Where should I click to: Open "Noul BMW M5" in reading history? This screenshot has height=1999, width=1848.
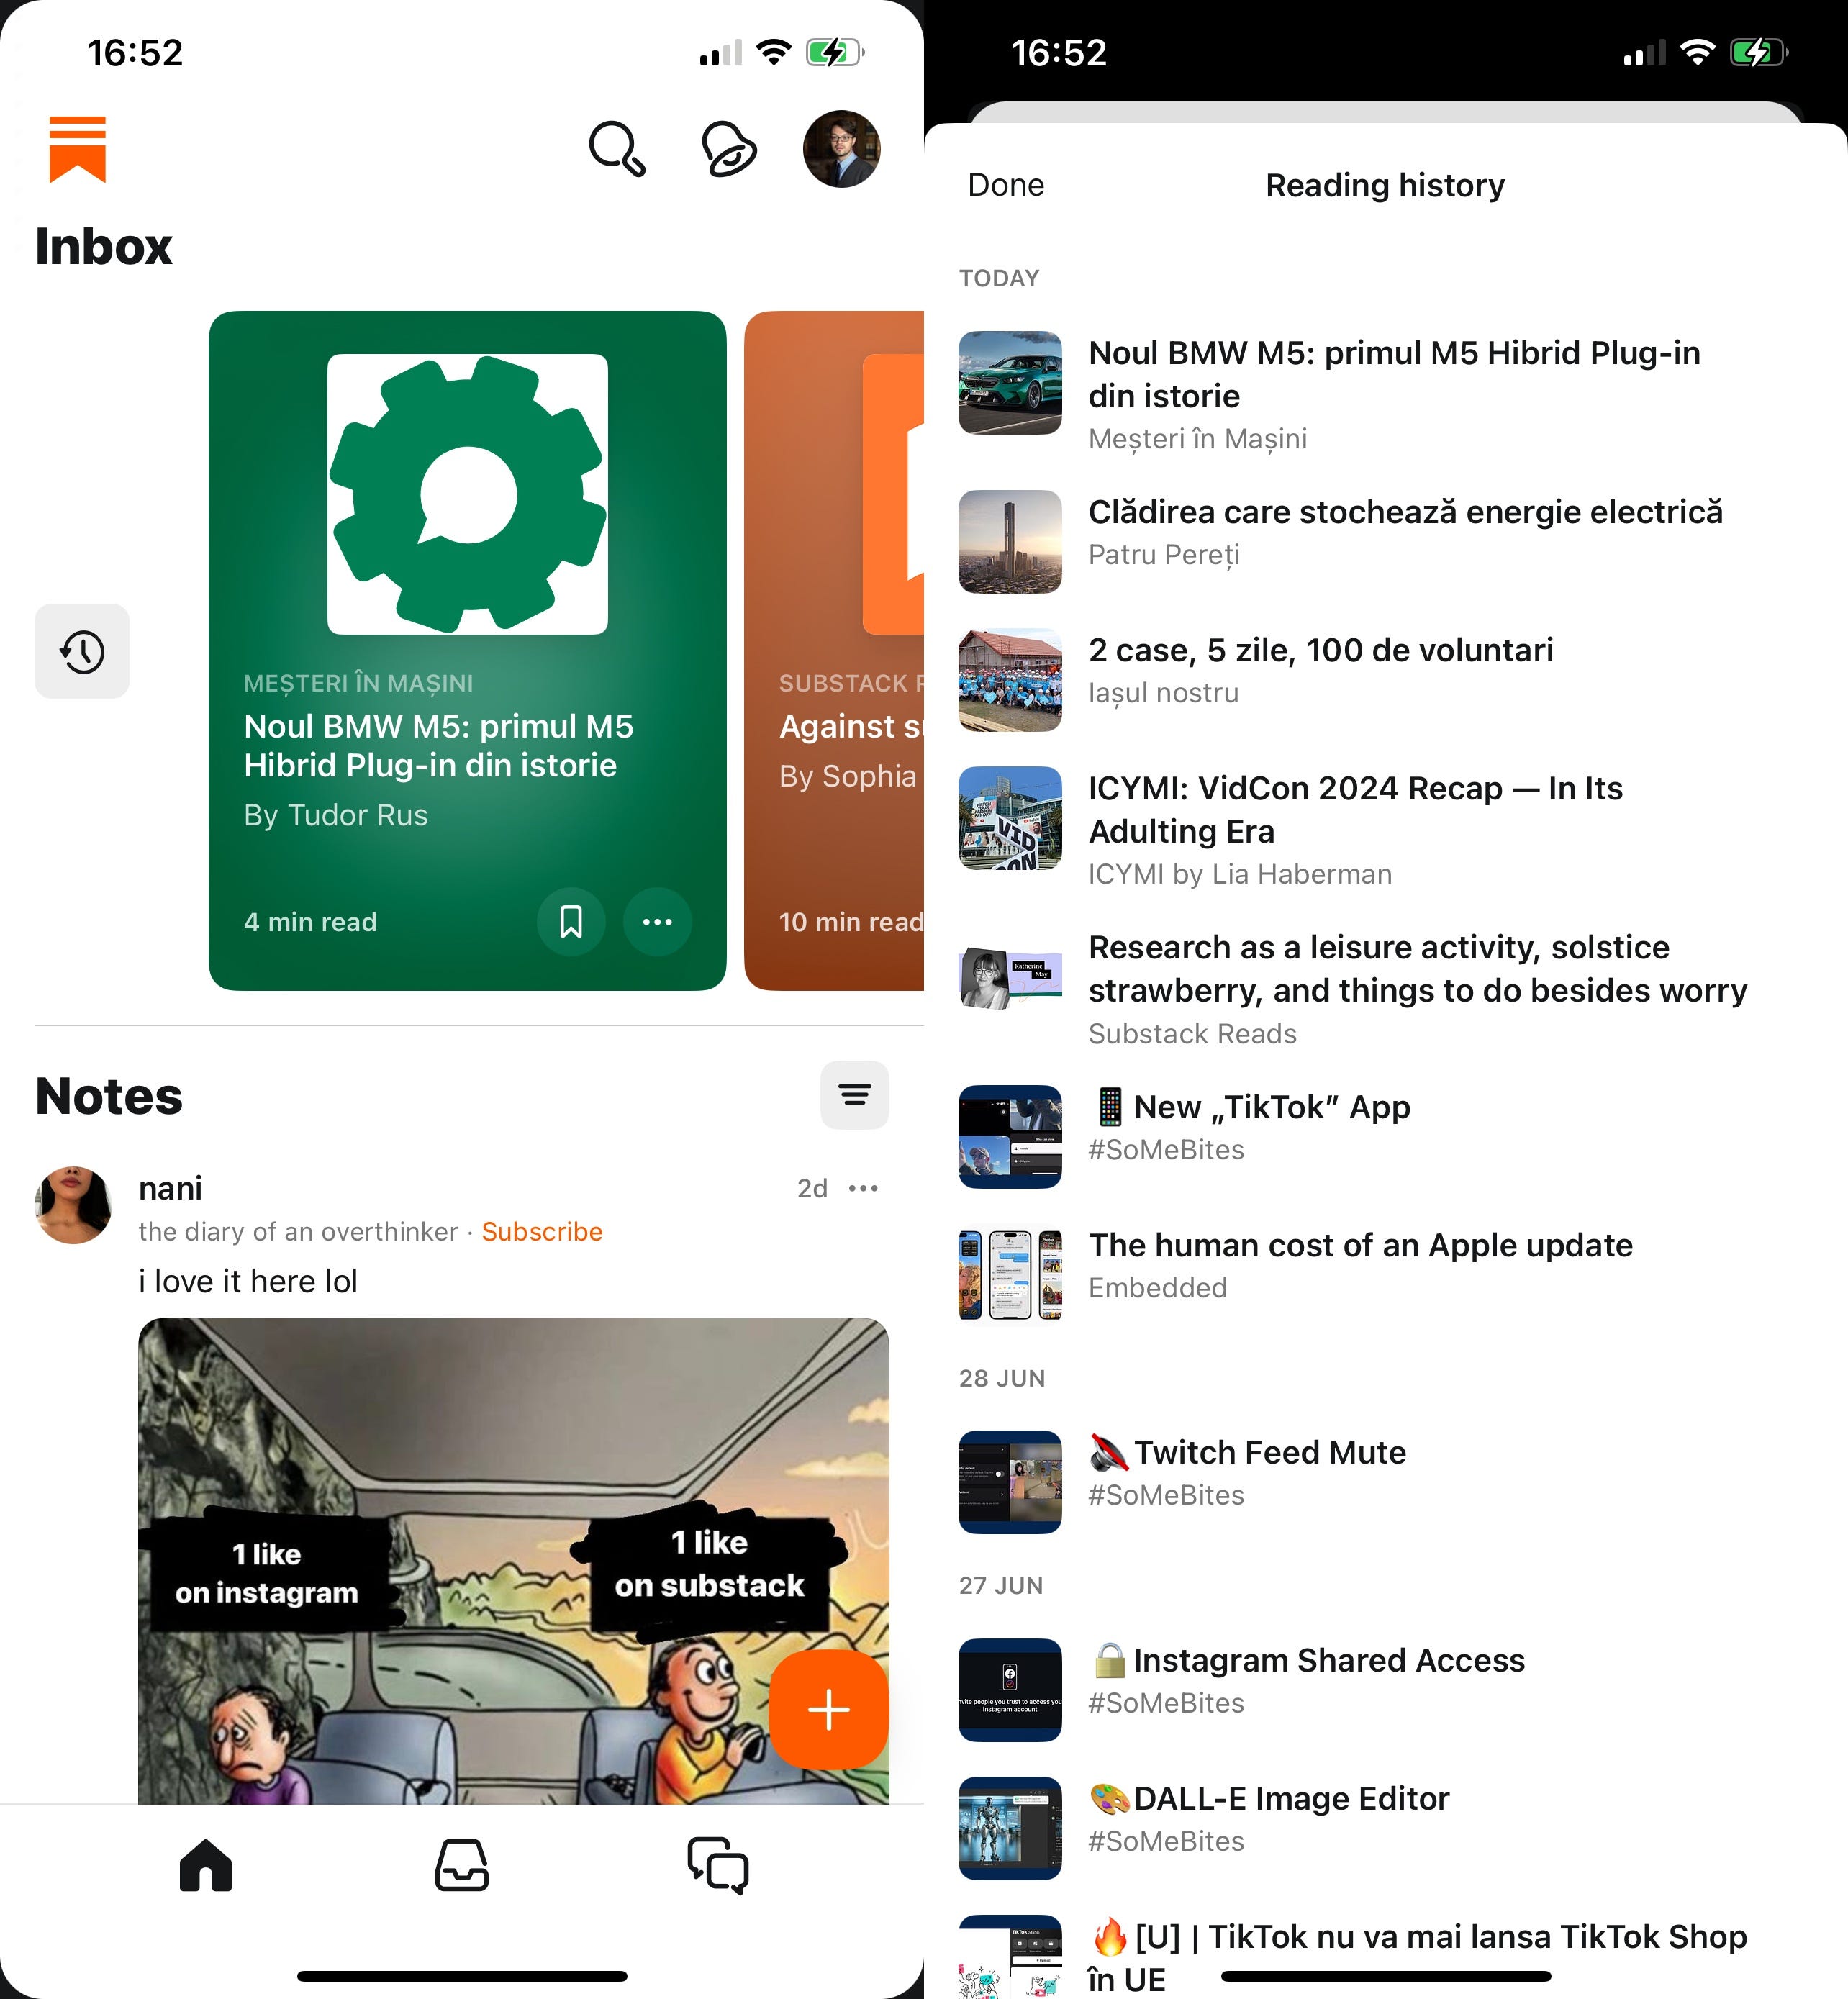(x=1386, y=394)
